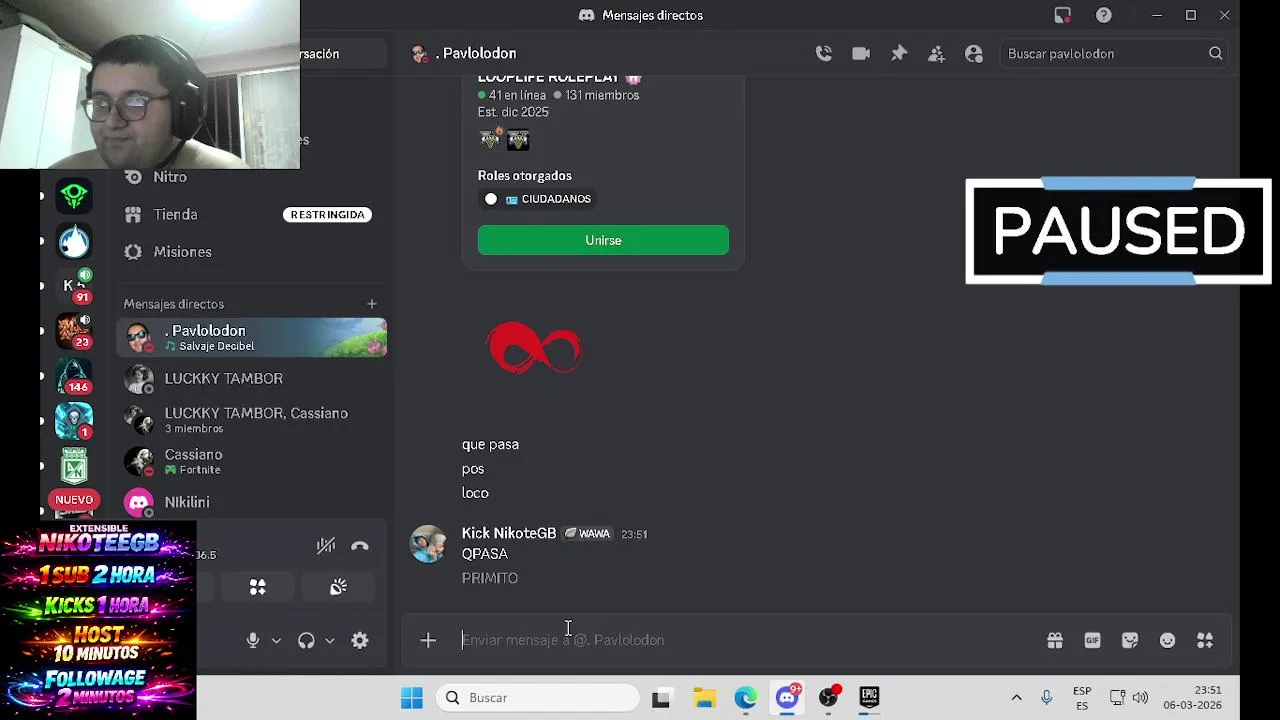Open the GIF picker
This screenshot has width=1280, height=720.
pos(1092,640)
